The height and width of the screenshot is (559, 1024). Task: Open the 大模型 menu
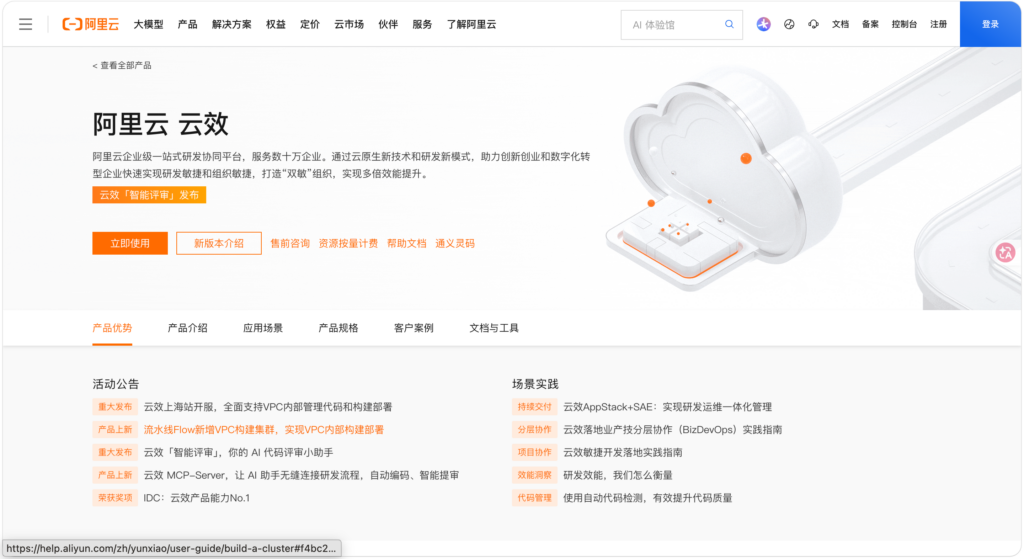(x=148, y=24)
